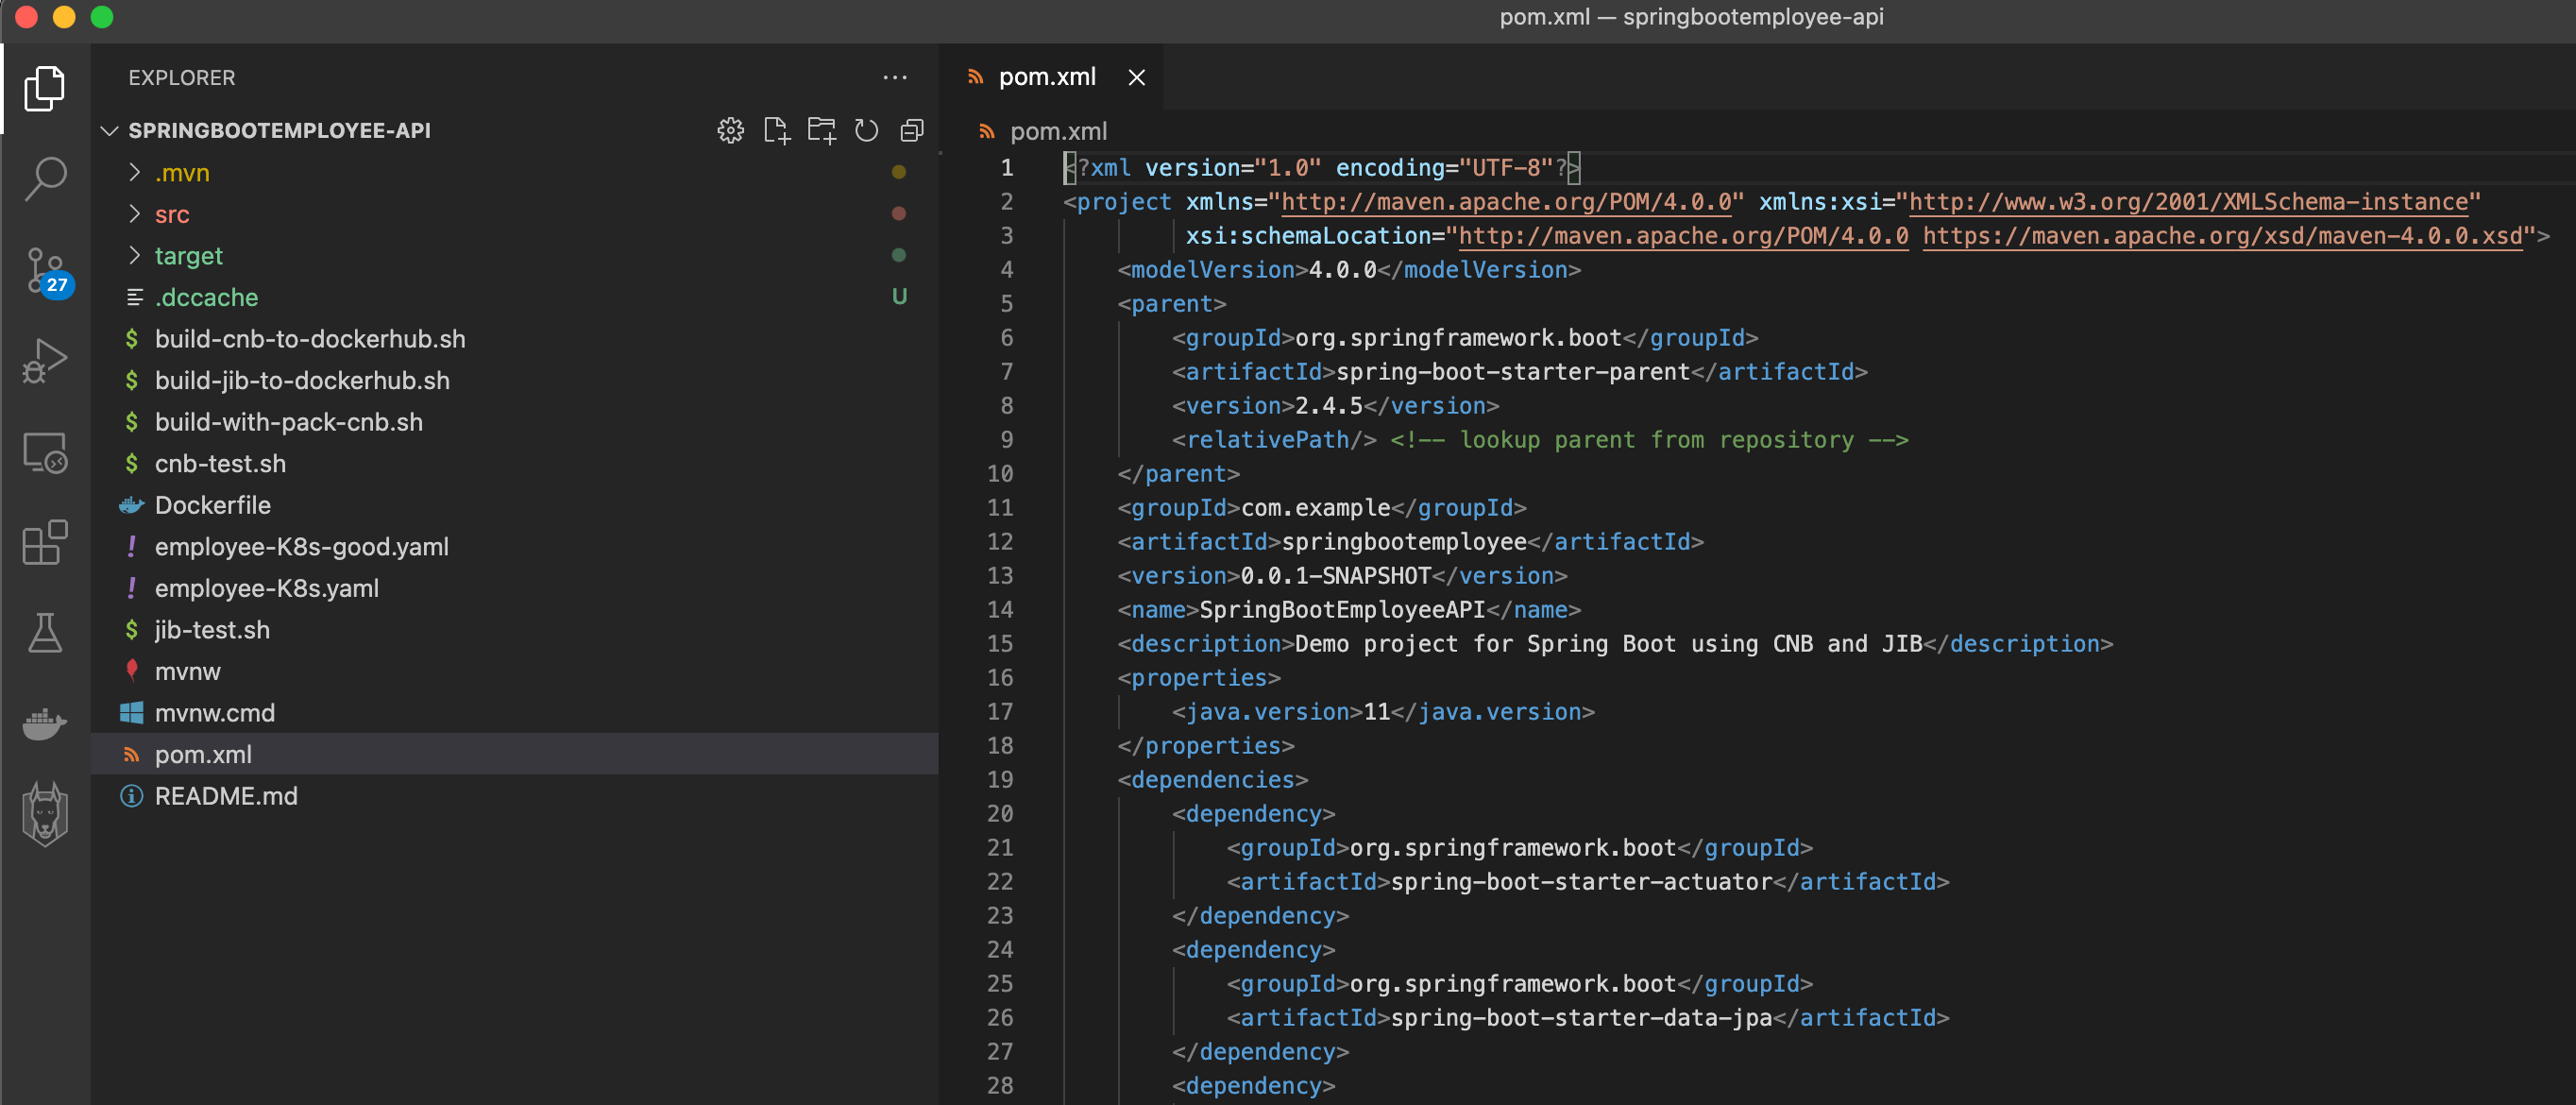Click line number 5 in the gutter
The height and width of the screenshot is (1105, 2576).
coord(1005,304)
